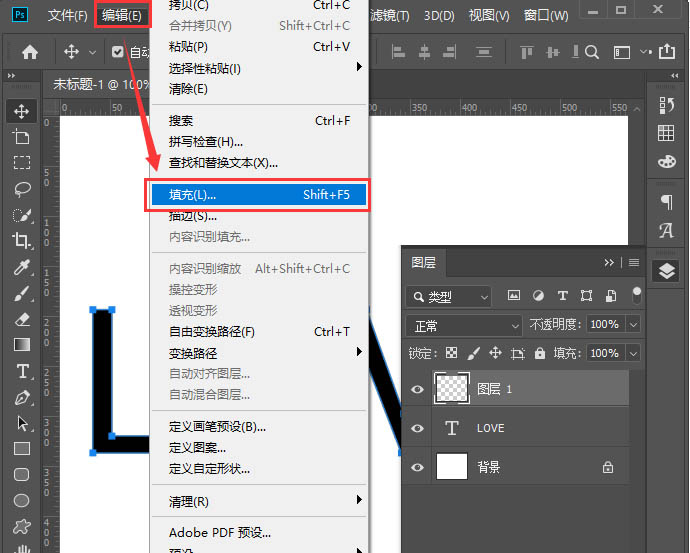This screenshot has height=553, width=690.
Task: Select the Rectangular Marquee tool
Action: pos(22,162)
